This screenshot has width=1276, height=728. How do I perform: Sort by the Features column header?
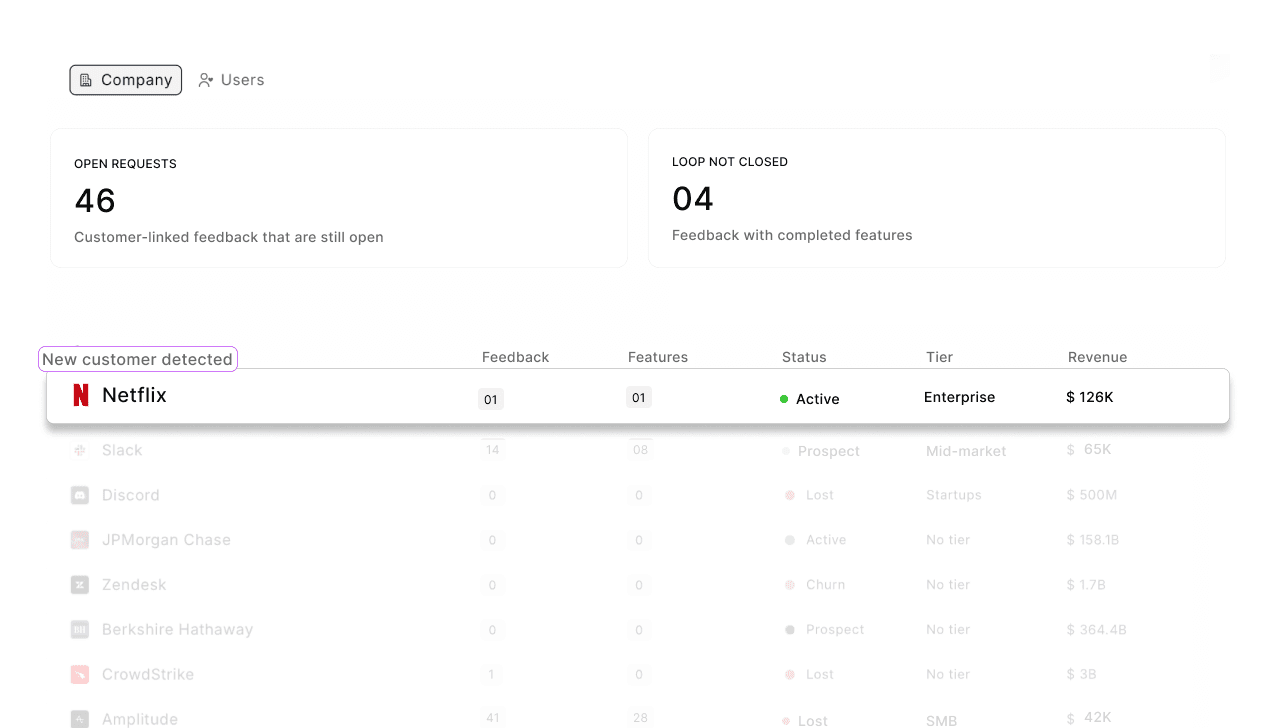point(658,357)
